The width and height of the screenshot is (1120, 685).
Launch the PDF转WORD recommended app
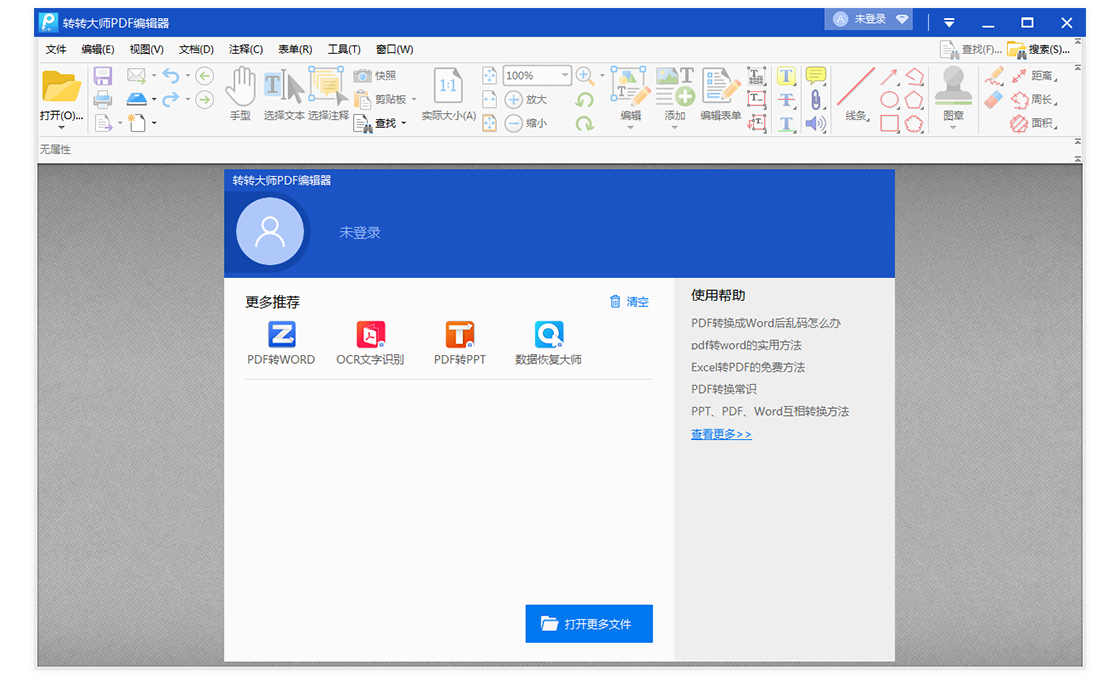click(x=281, y=344)
